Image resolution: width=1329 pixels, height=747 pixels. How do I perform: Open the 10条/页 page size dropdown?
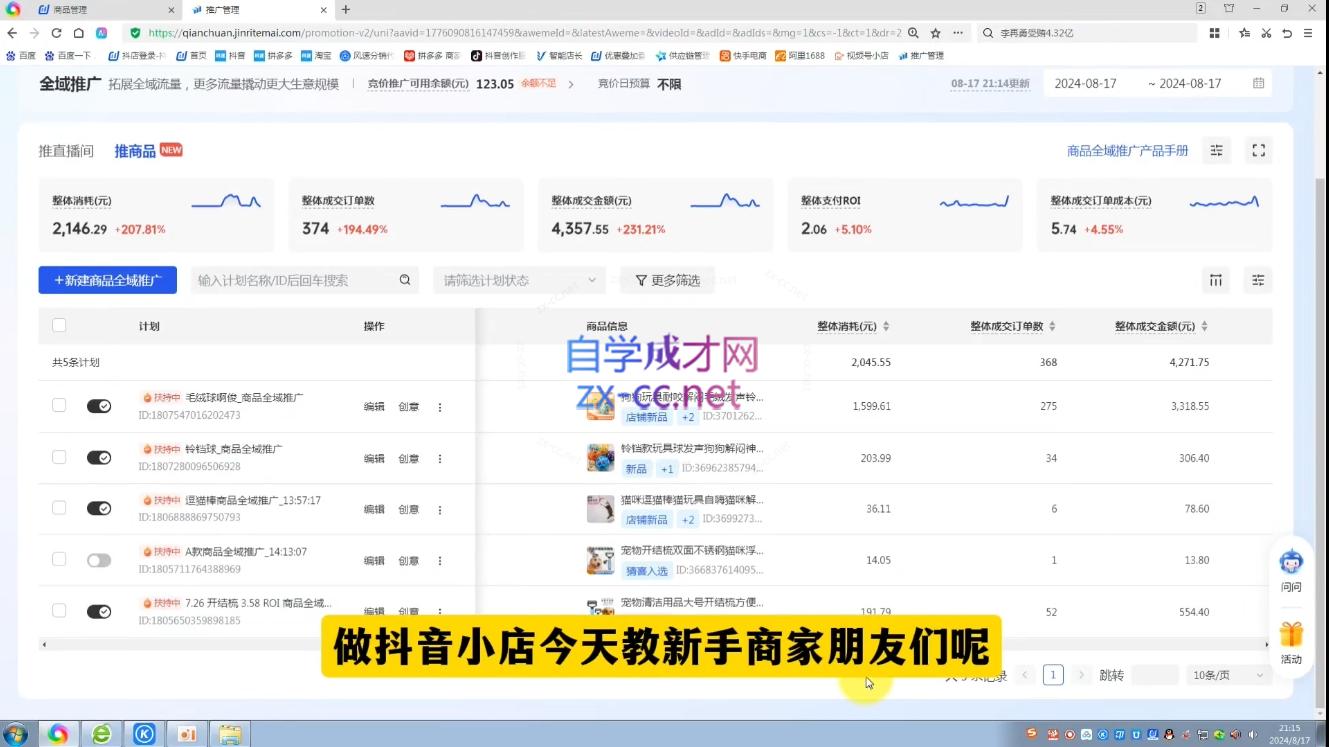pyautogui.click(x=1222, y=674)
